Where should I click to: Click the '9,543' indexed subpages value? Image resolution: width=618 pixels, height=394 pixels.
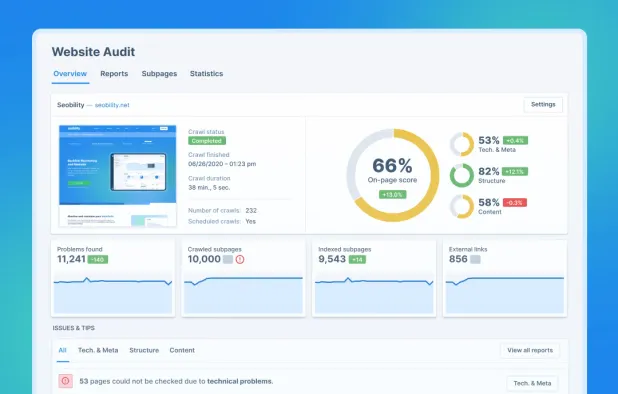pos(332,259)
